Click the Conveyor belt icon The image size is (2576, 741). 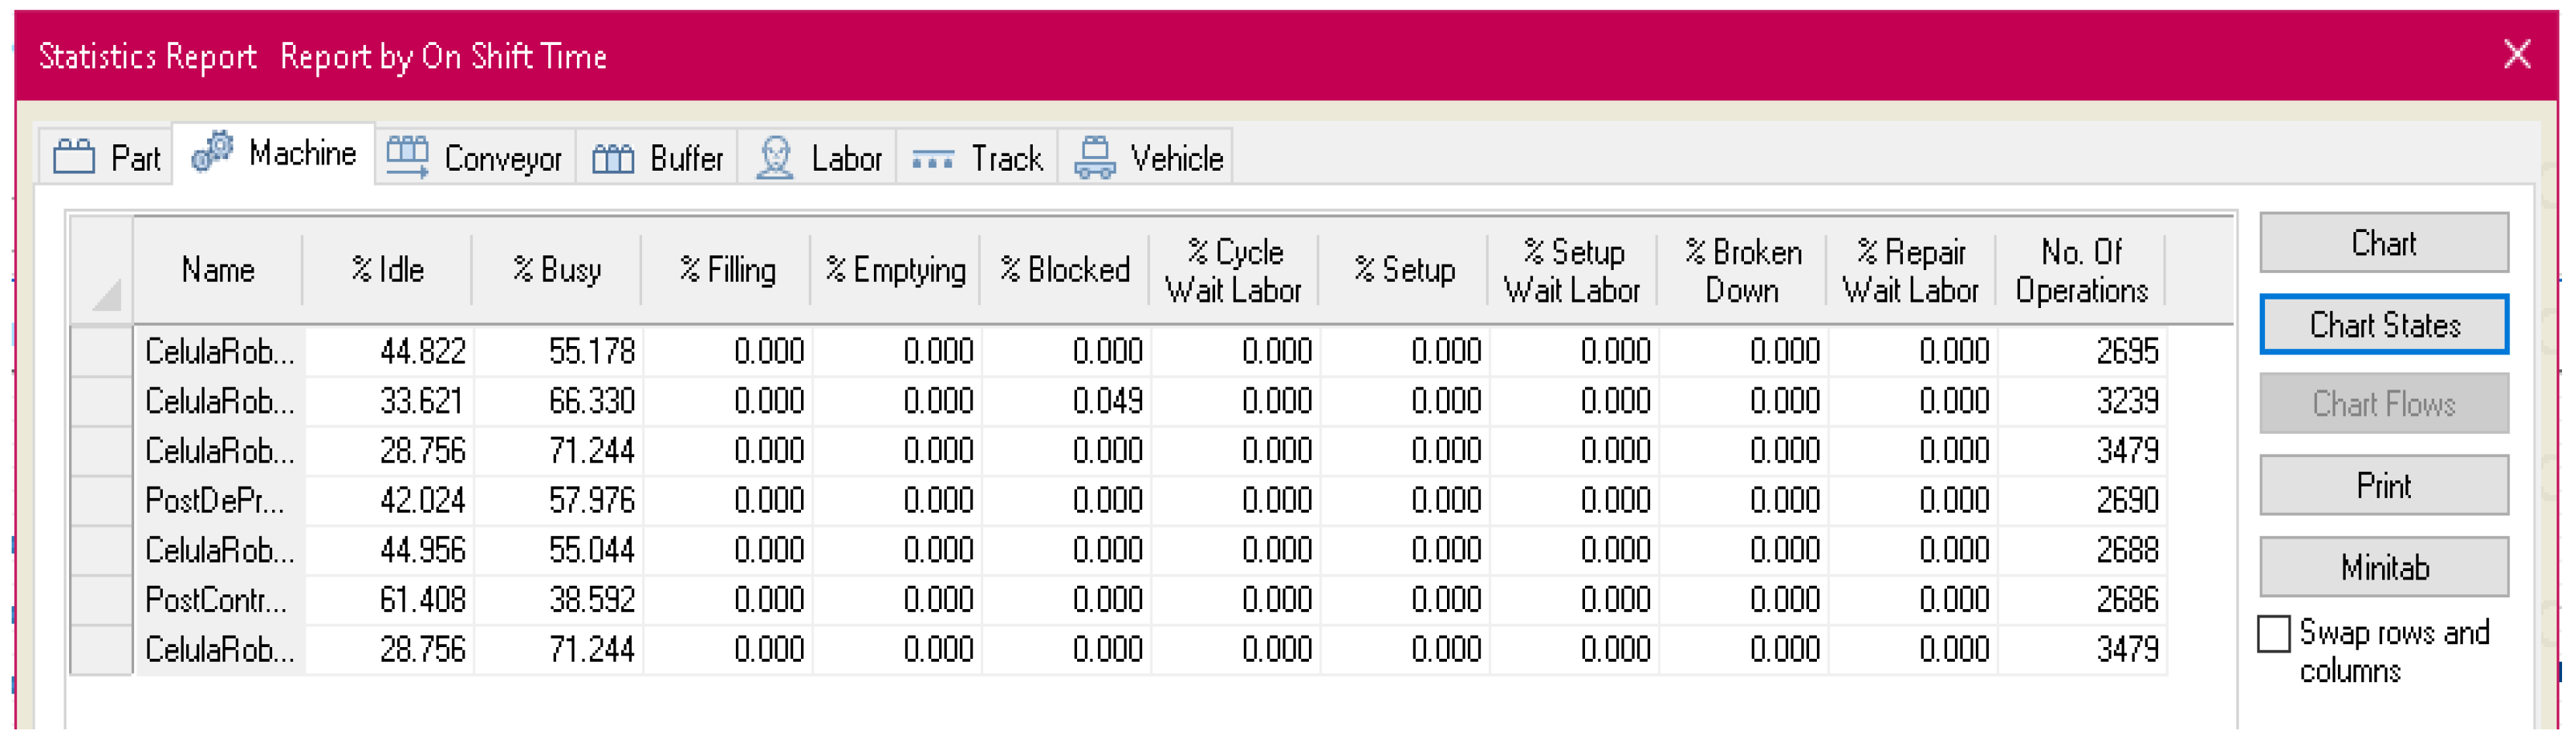tap(408, 156)
